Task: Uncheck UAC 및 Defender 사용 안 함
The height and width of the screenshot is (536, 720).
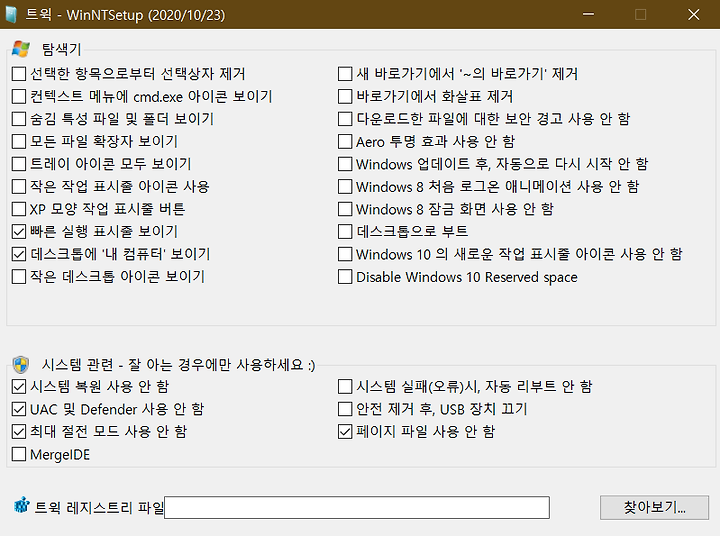Action: [19, 409]
